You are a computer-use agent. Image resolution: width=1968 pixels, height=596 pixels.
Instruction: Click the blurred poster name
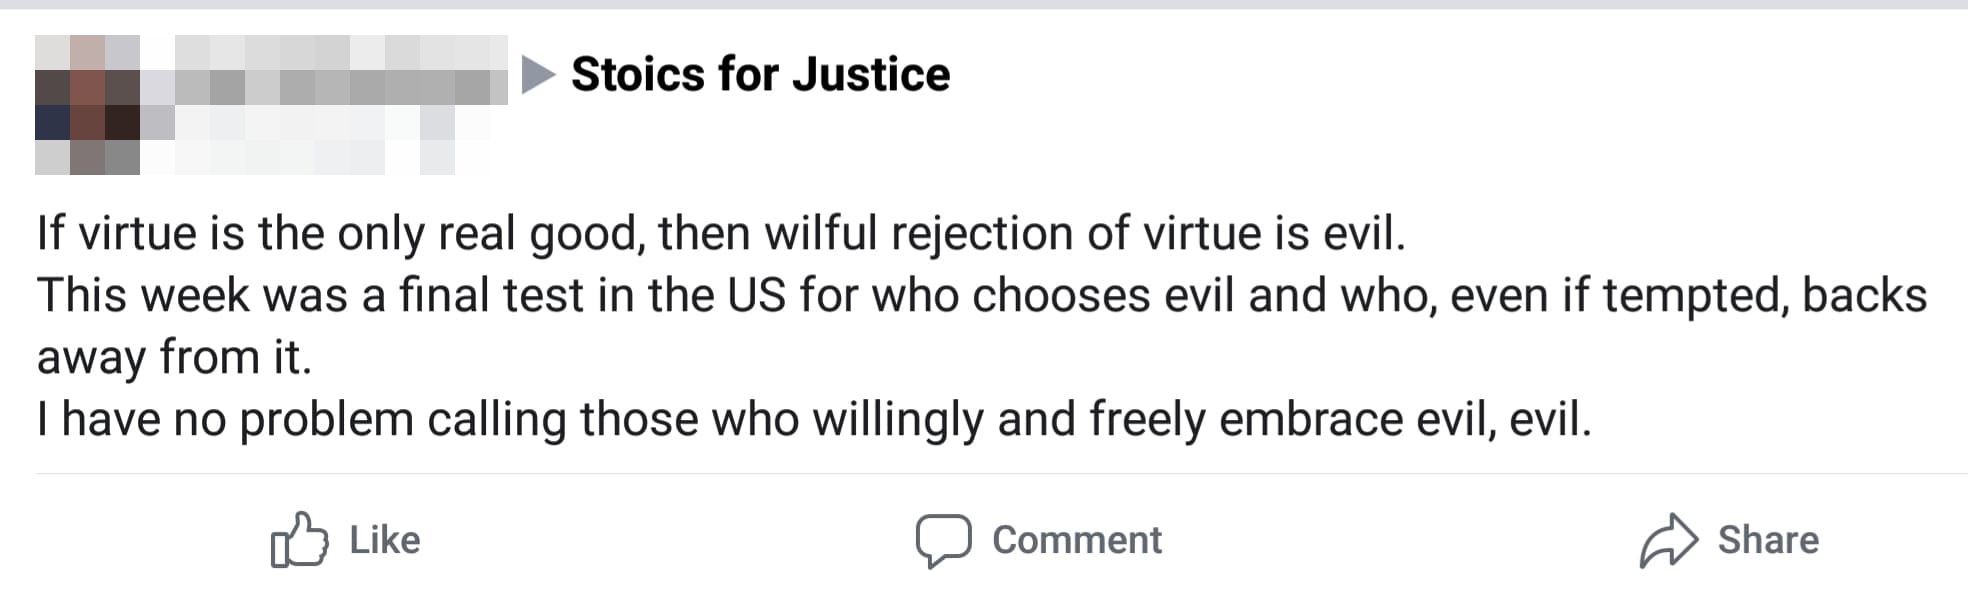pos(340,72)
